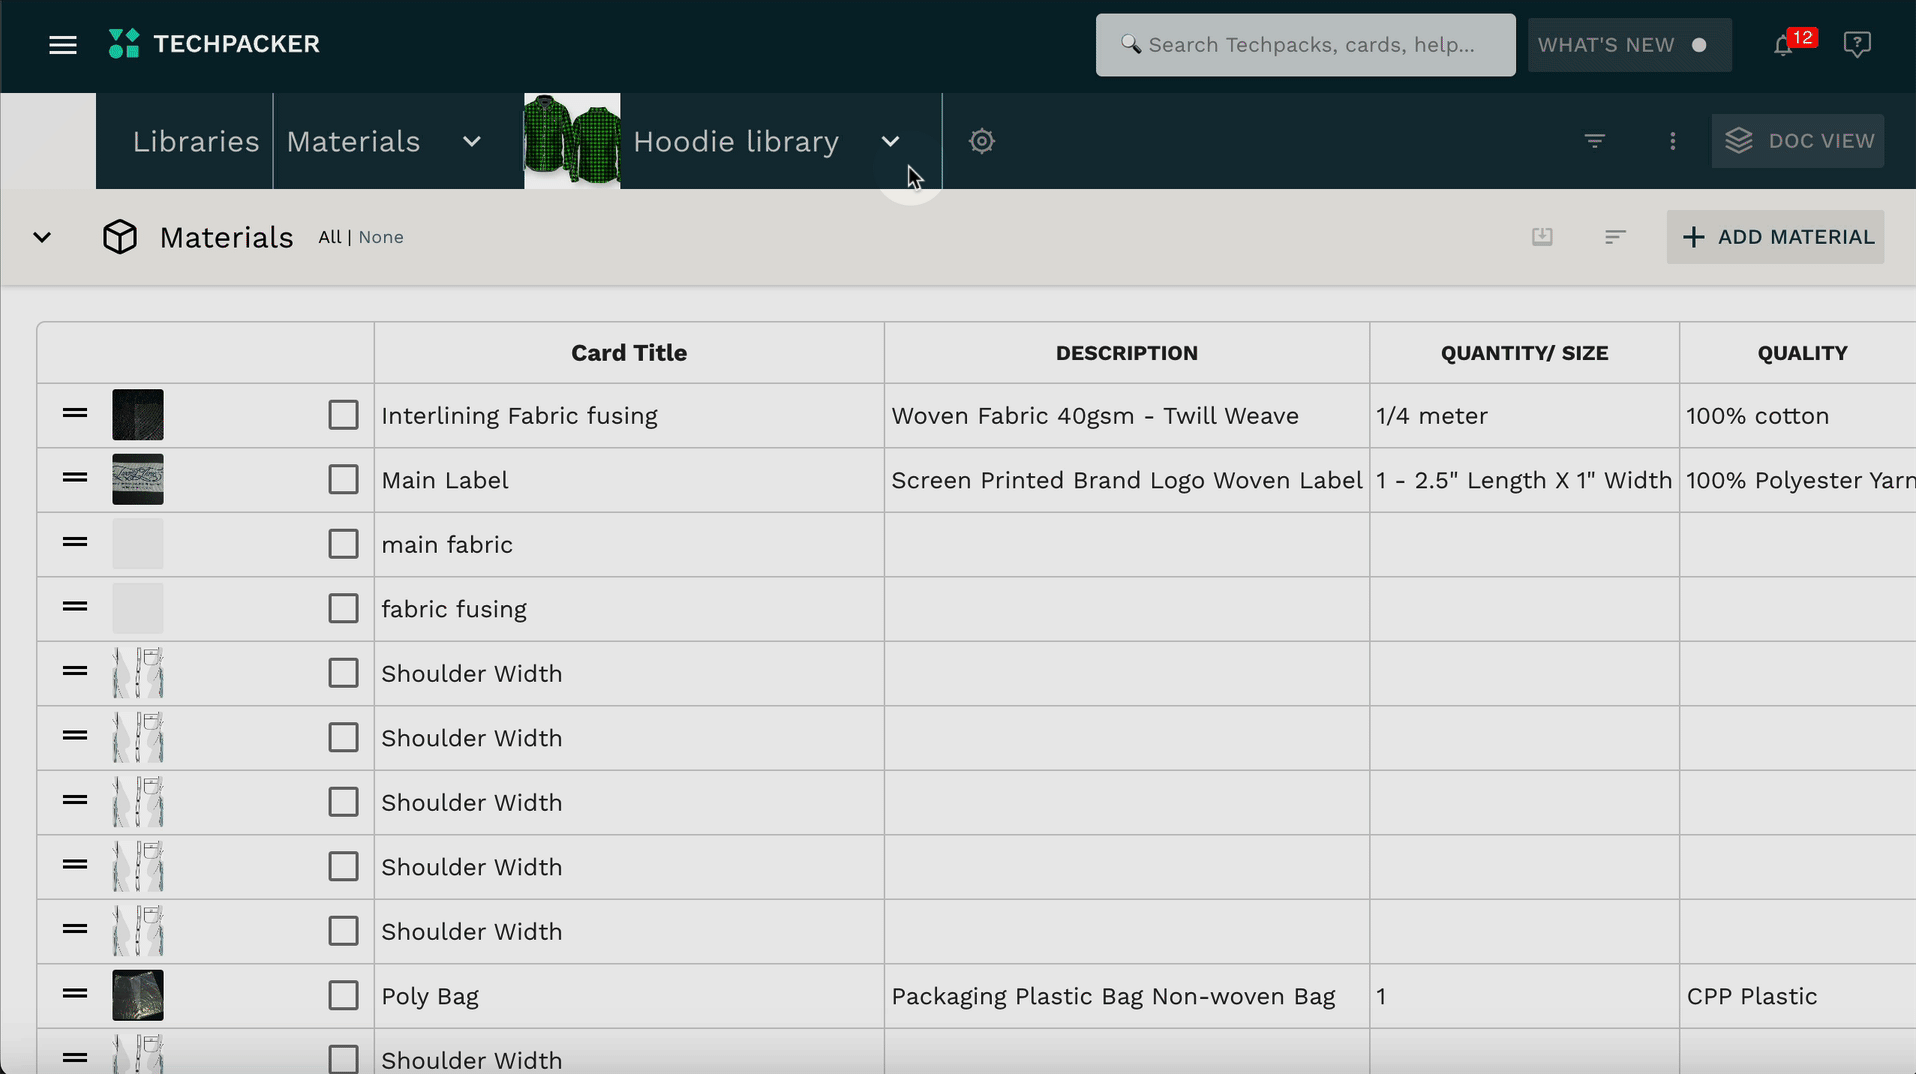Click the DESCRIPTION column header
The width and height of the screenshot is (1916, 1074).
1127,353
